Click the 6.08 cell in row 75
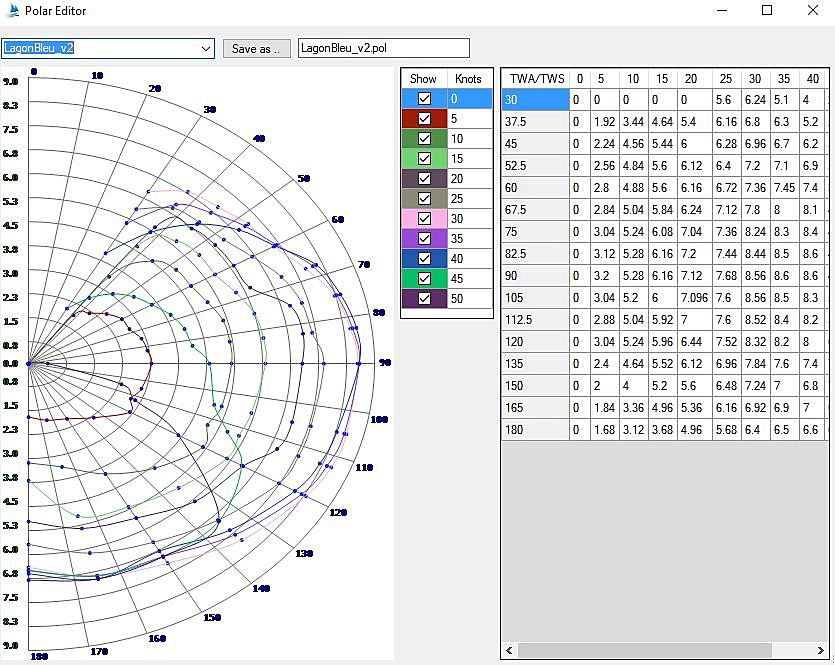835x665 pixels. click(x=662, y=232)
